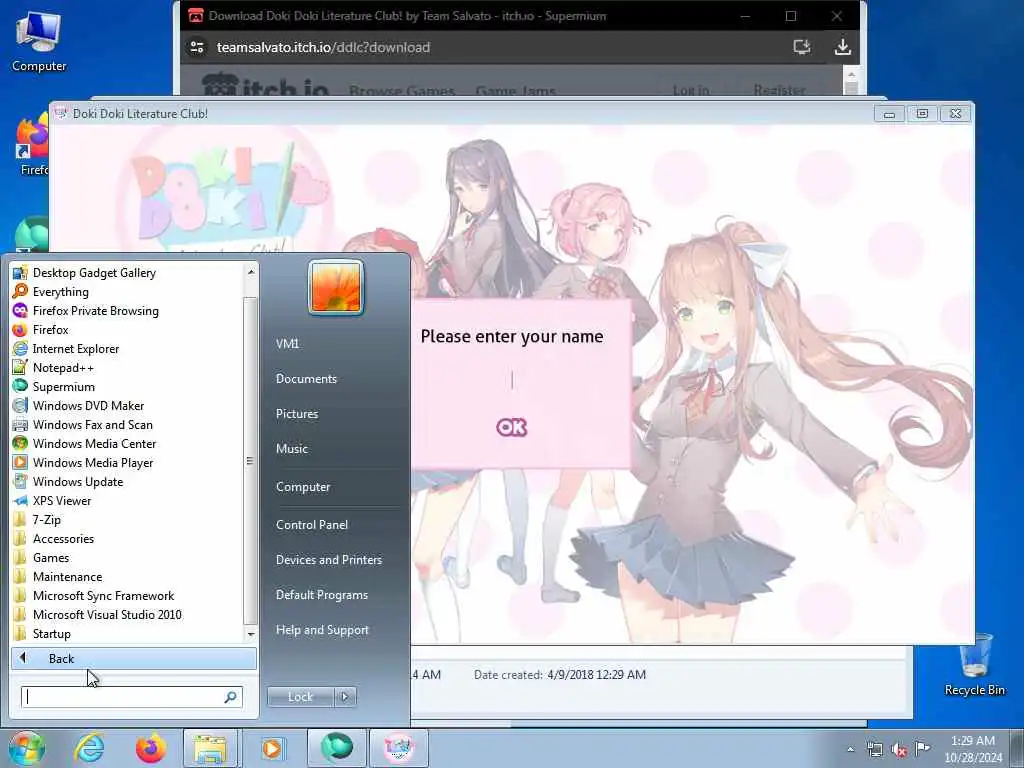This screenshot has height=768, width=1024.
Task: Open Pictures from the Start menu
Action: (x=297, y=413)
